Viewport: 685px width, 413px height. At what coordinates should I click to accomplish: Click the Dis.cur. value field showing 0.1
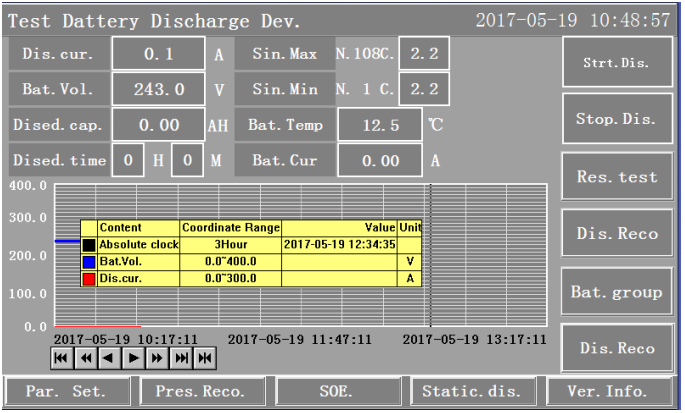pos(158,54)
